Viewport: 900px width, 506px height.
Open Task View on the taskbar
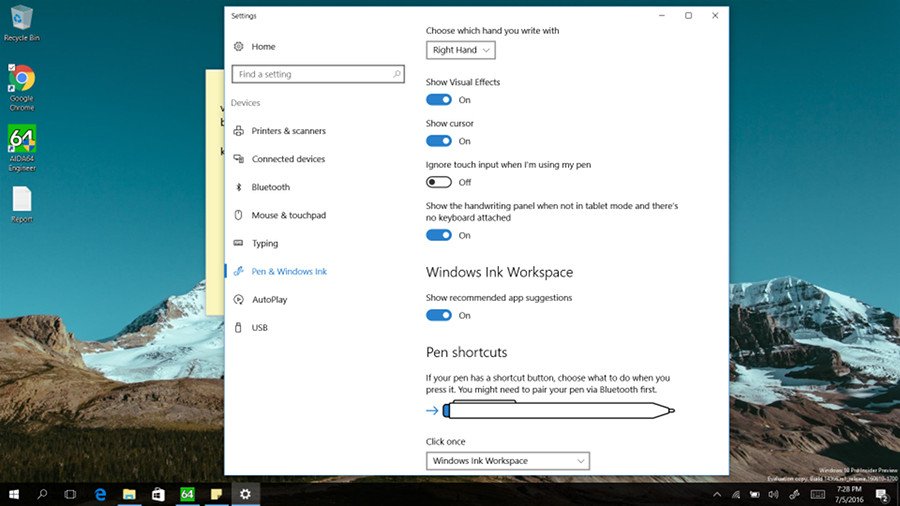coord(70,494)
